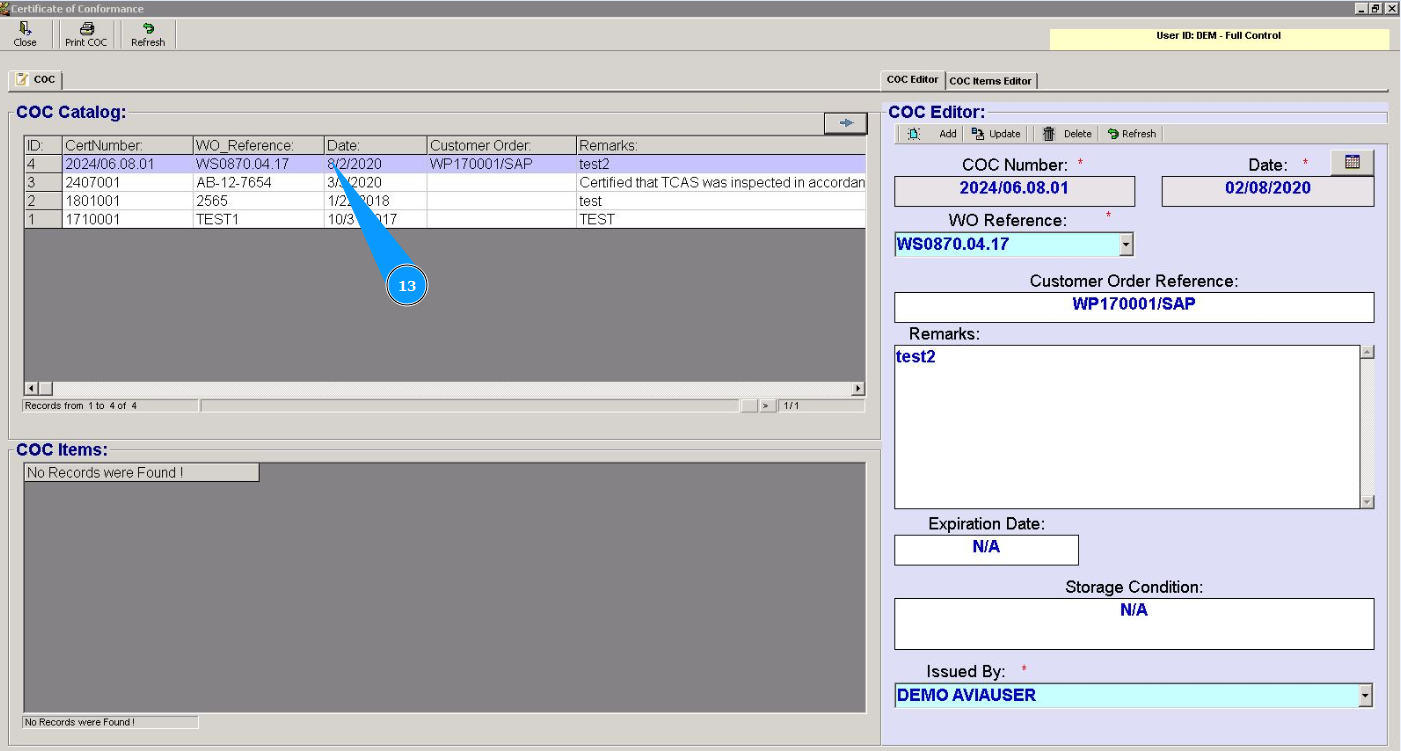
Task: Click catalog cell TEST1
Action: coord(258,219)
